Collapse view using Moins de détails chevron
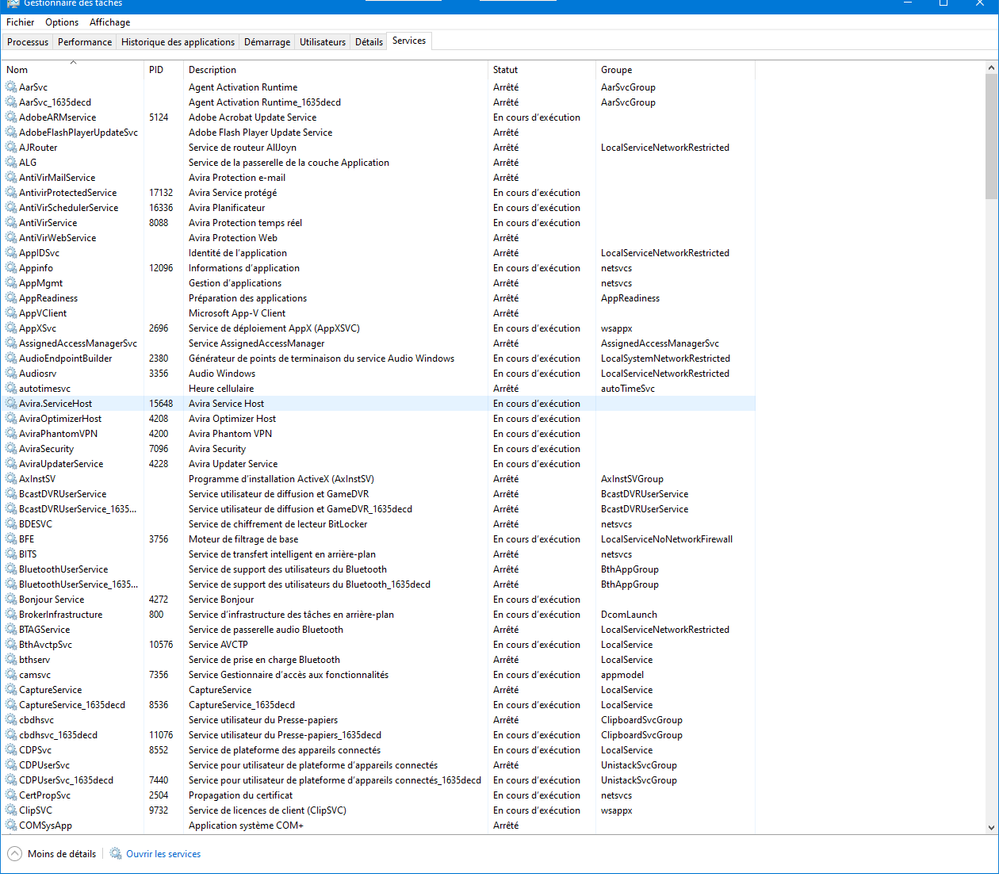999x874 pixels. [14, 854]
